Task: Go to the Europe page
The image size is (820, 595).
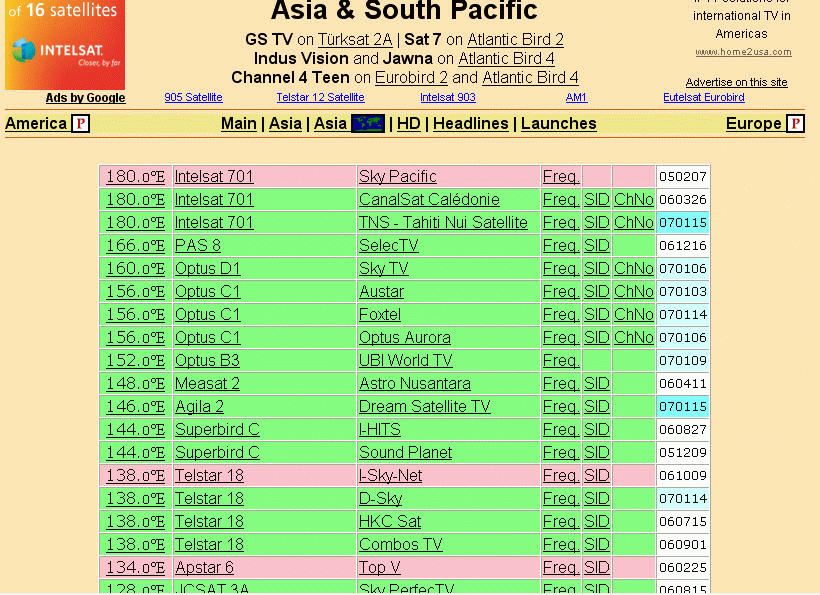Action: click(754, 124)
